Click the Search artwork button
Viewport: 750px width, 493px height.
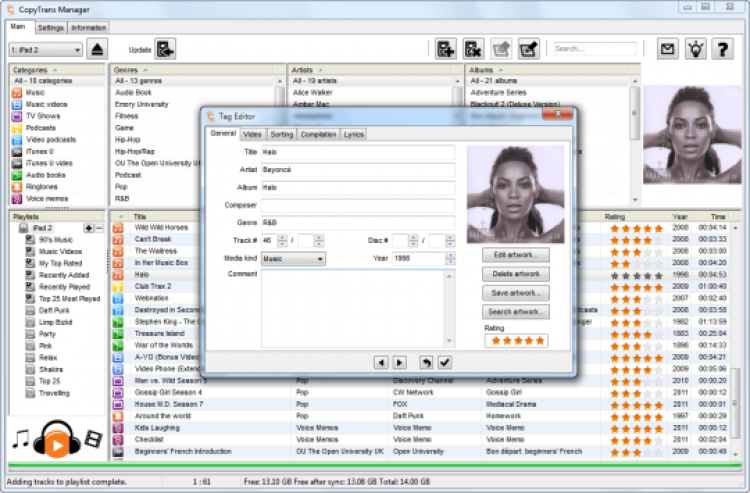click(x=516, y=312)
